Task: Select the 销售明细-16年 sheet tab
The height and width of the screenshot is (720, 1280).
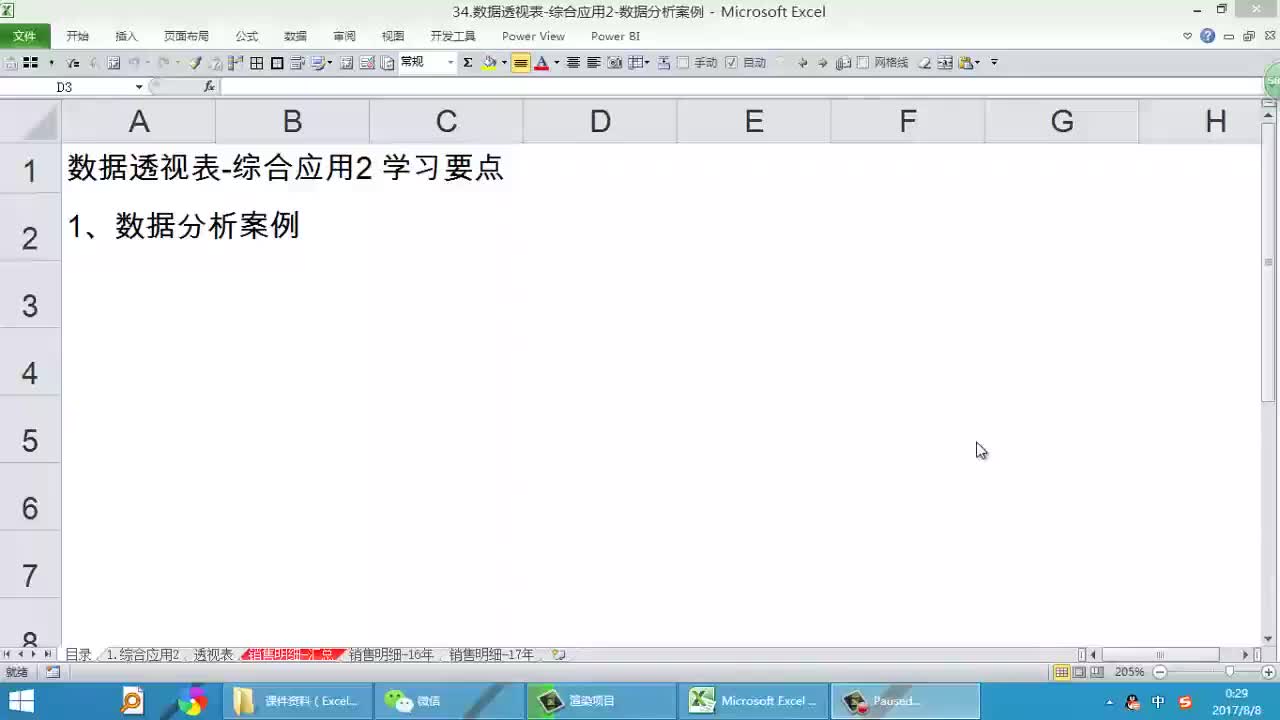Action: (x=391, y=655)
